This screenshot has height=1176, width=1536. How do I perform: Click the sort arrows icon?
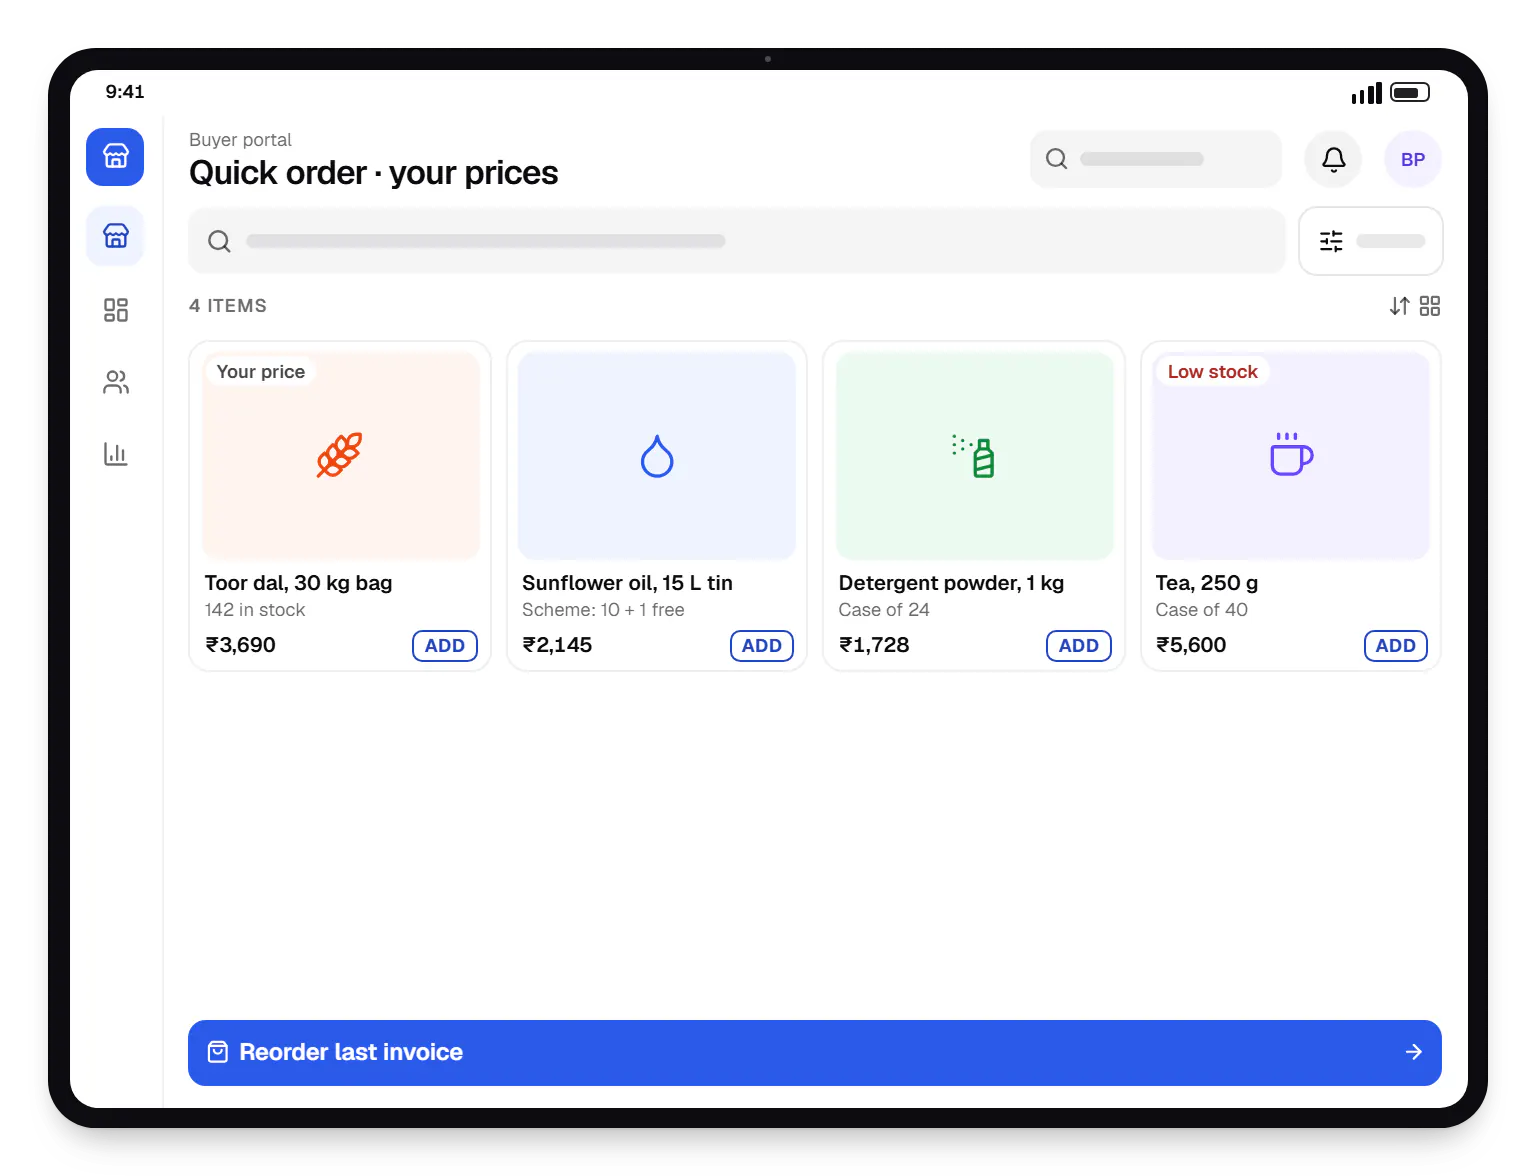(x=1399, y=306)
